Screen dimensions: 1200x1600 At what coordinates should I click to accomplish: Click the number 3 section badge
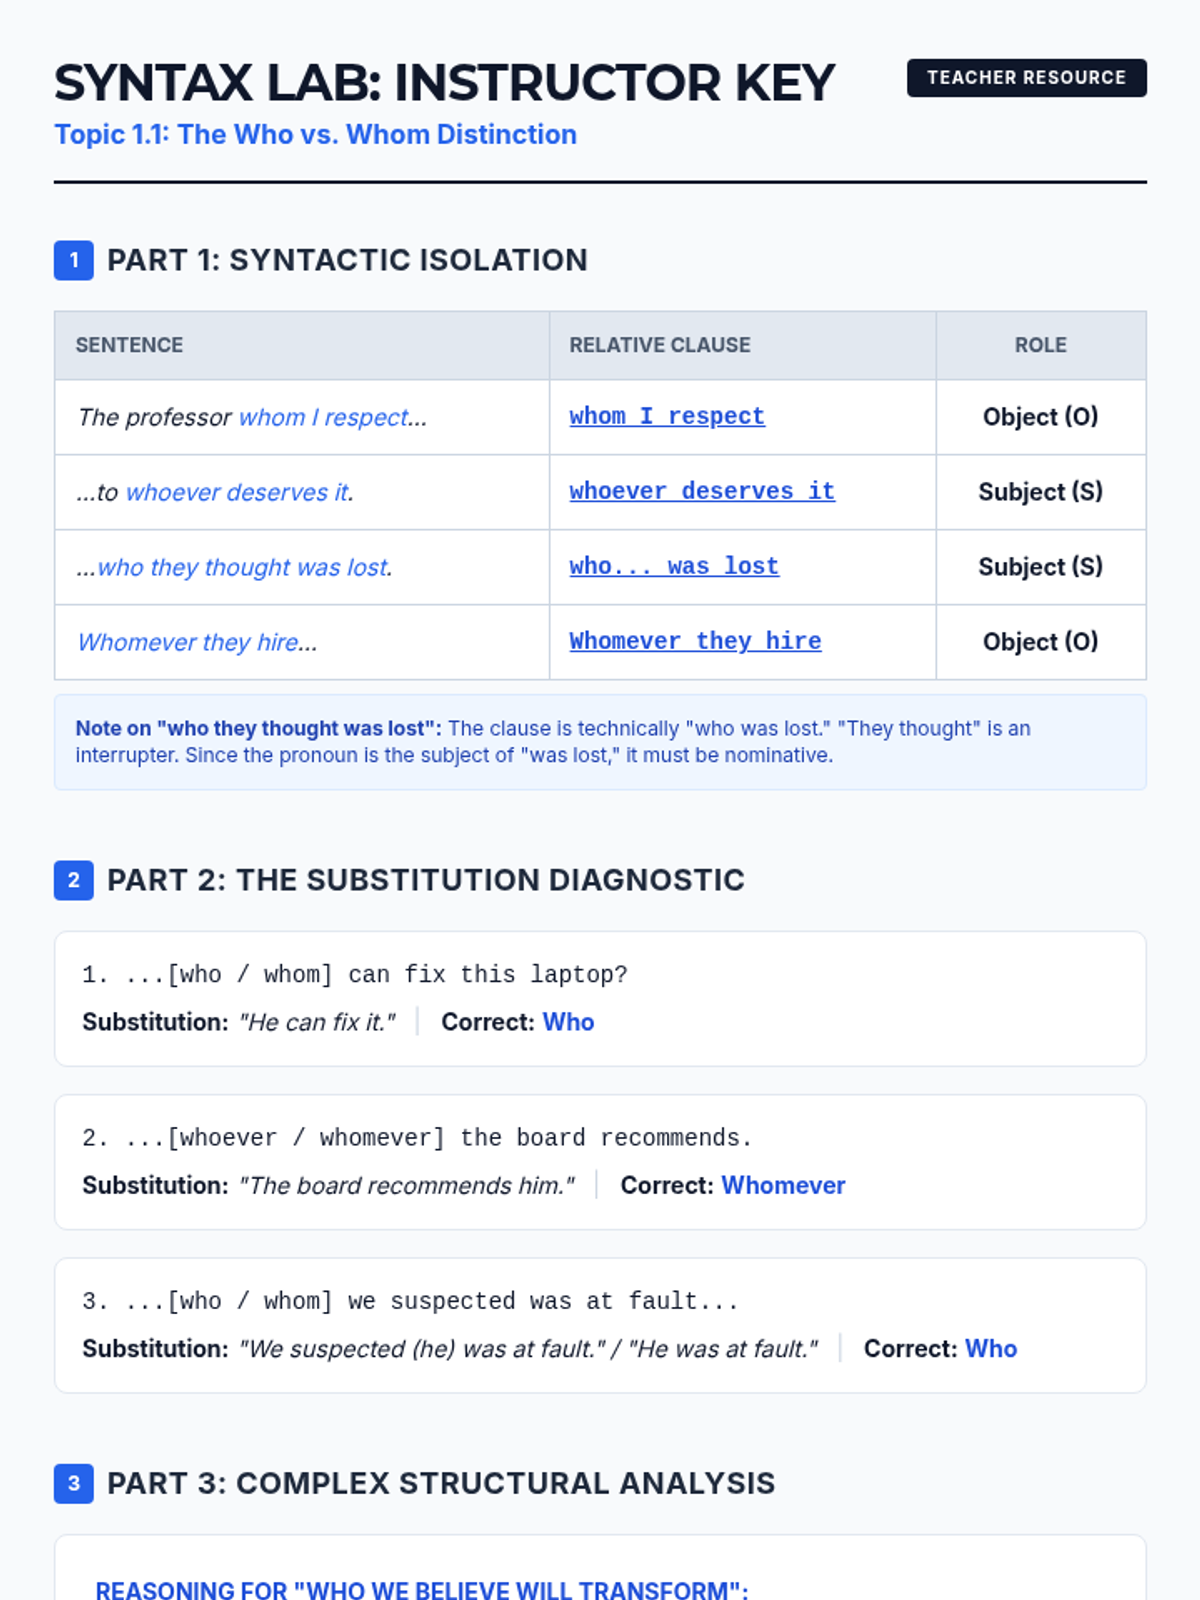(x=73, y=1483)
